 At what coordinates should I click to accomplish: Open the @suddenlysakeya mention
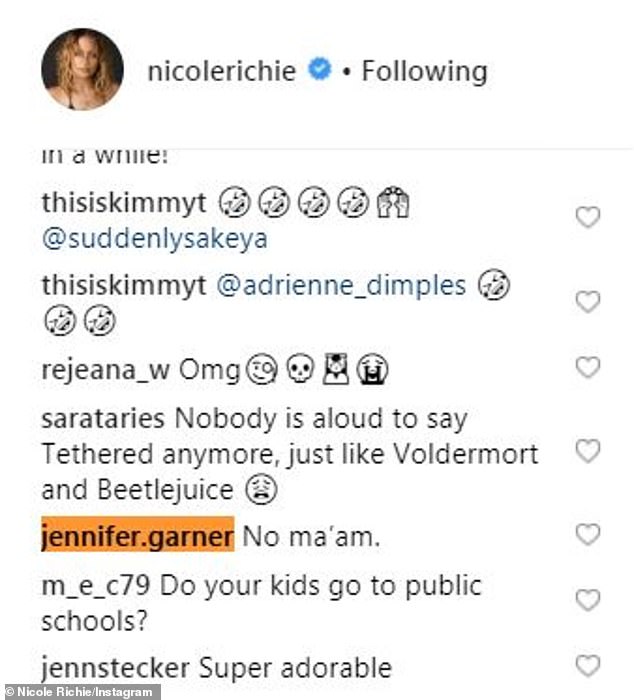point(155,240)
